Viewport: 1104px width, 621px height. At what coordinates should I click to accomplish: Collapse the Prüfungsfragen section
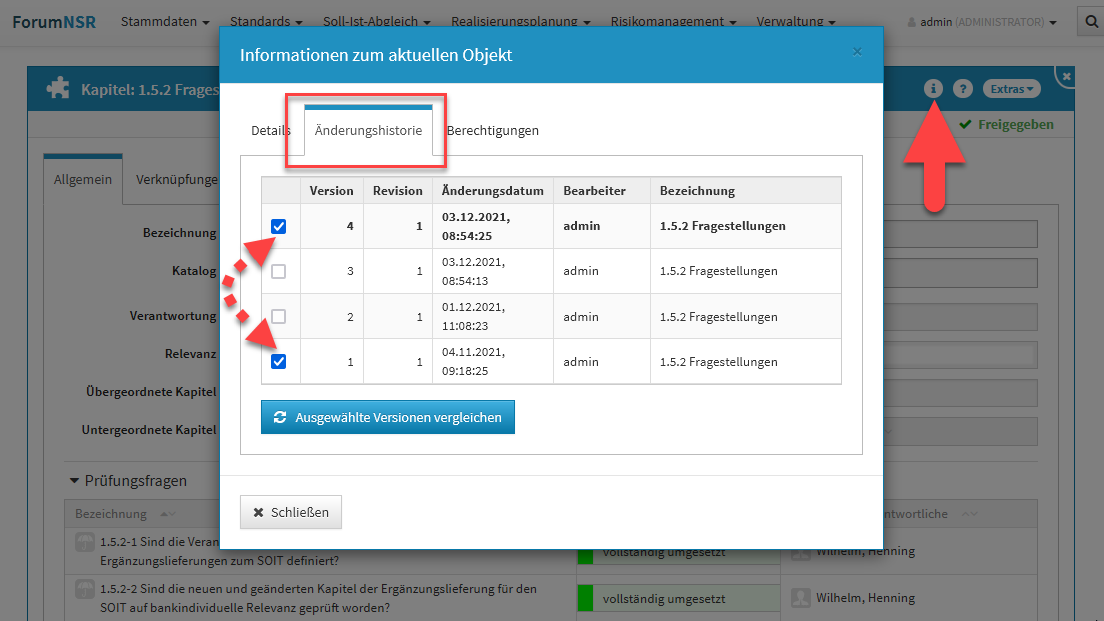[x=74, y=481]
